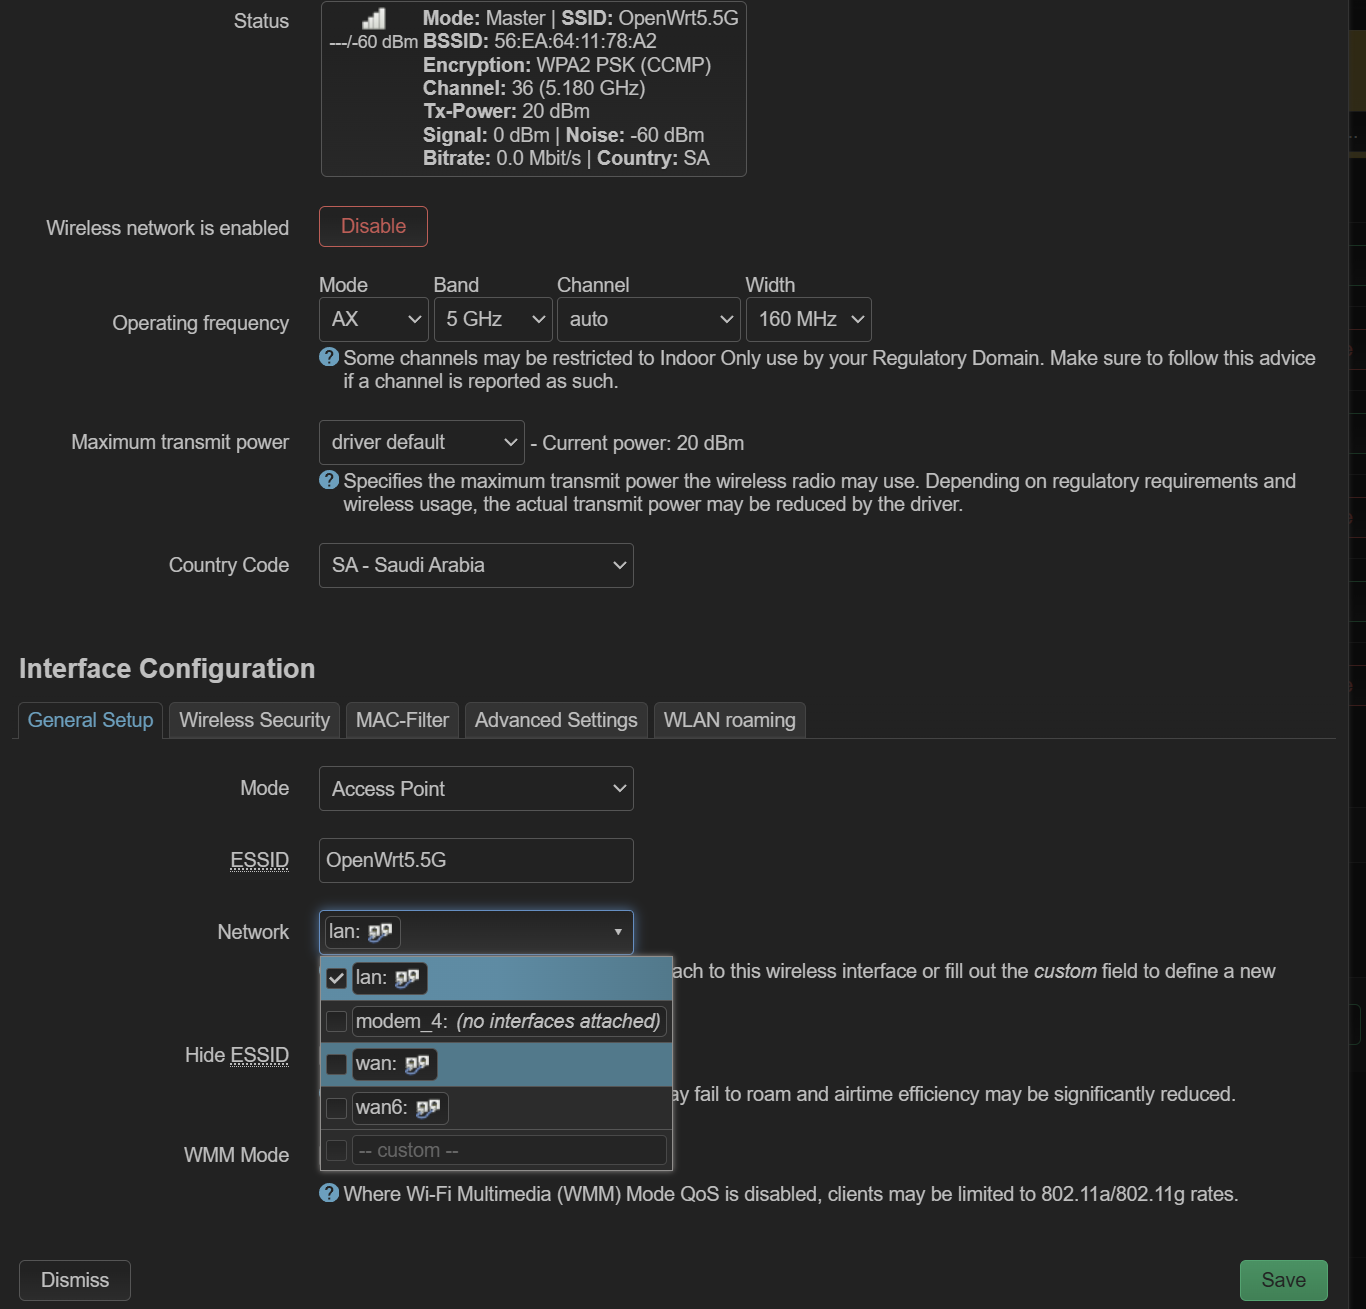Click the BSSID 56:EA:64:11:78:A2 text

pyautogui.click(x=540, y=41)
